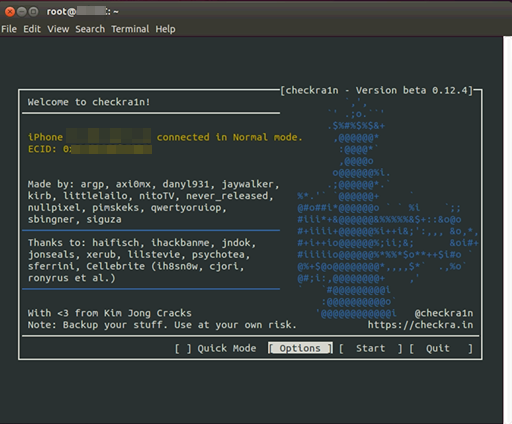Close the terminal window

click(10, 12)
